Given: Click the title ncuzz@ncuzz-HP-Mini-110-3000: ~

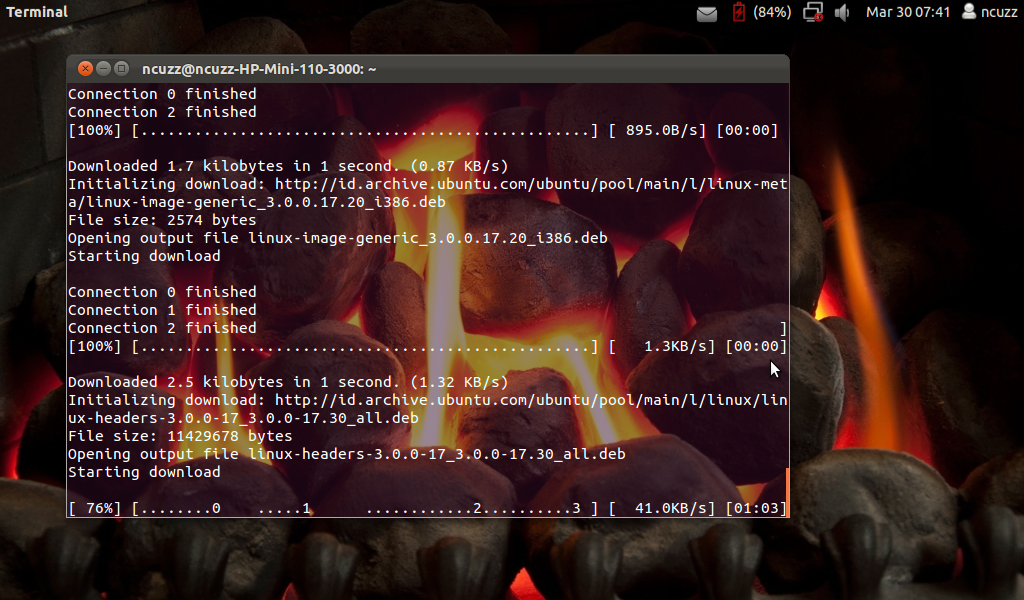Looking at the screenshot, I should [x=259, y=69].
